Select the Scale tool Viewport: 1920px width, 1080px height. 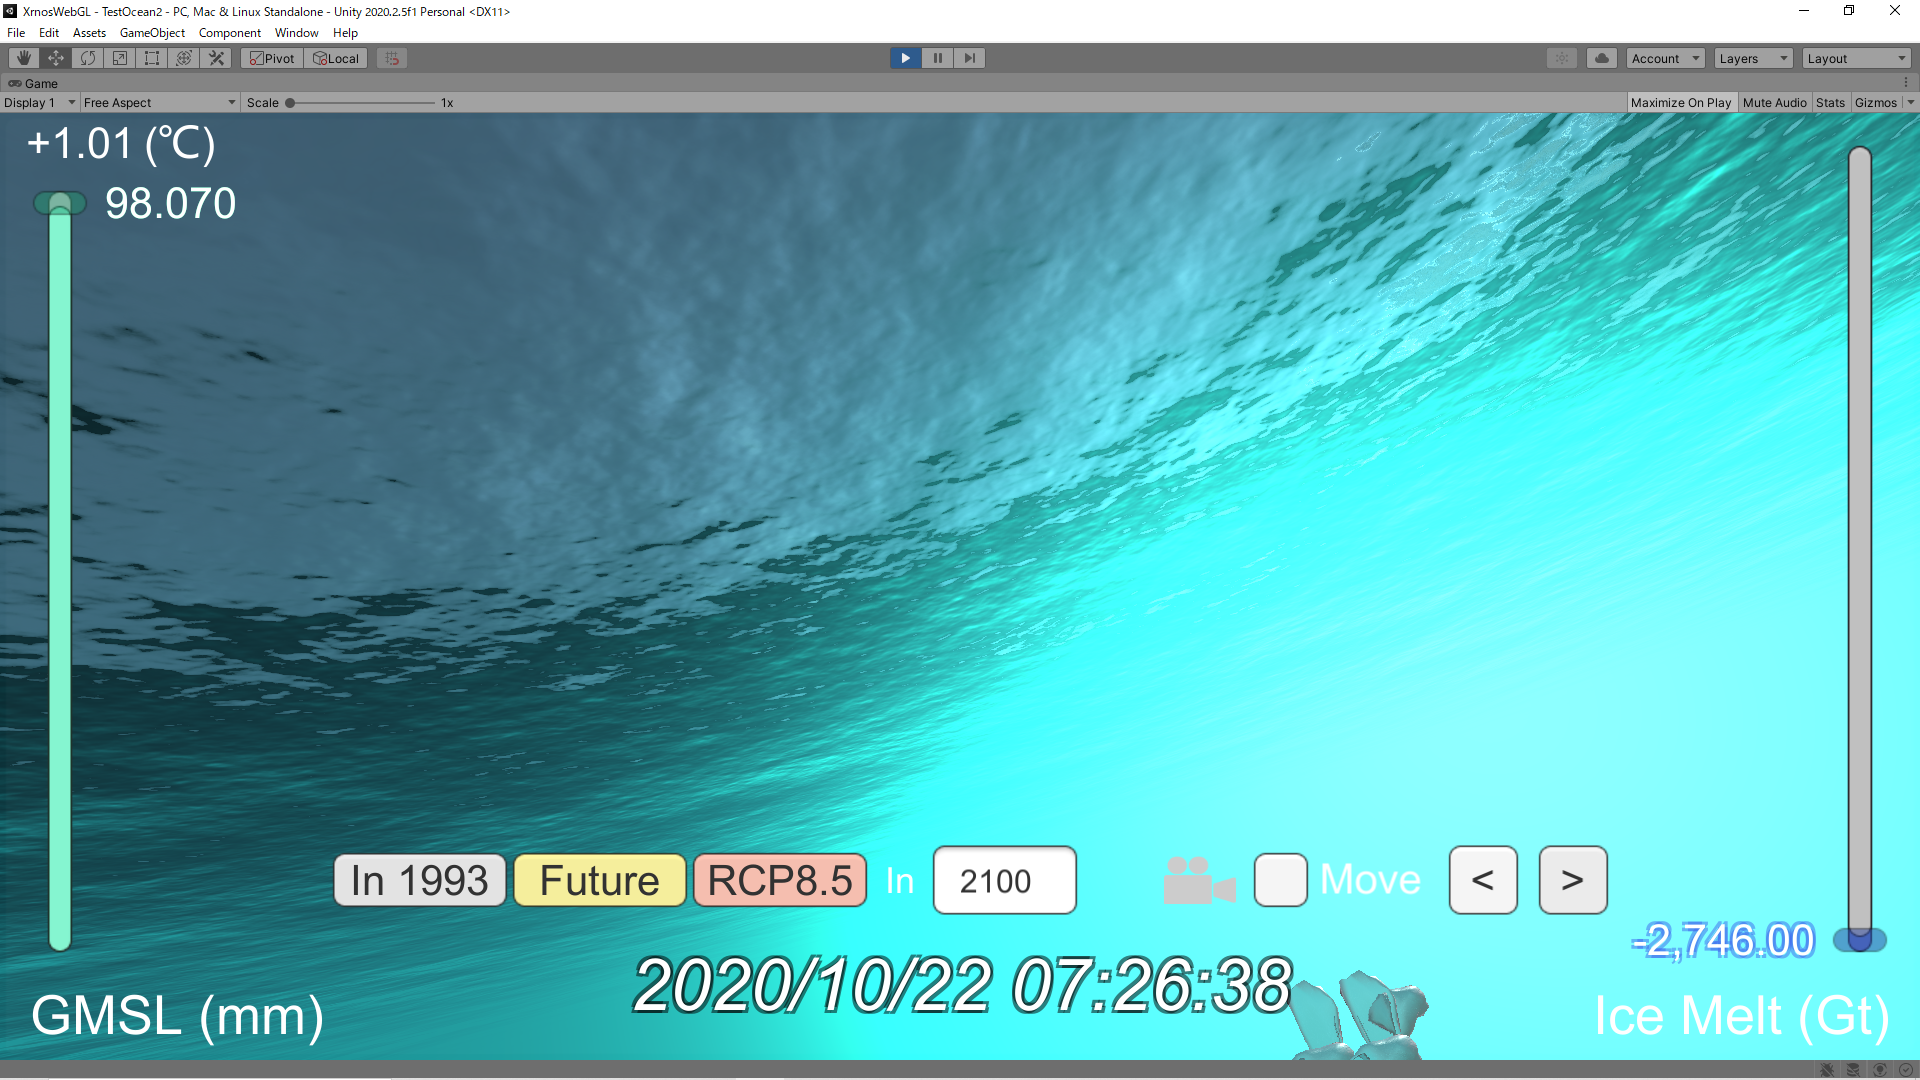coord(120,58)
